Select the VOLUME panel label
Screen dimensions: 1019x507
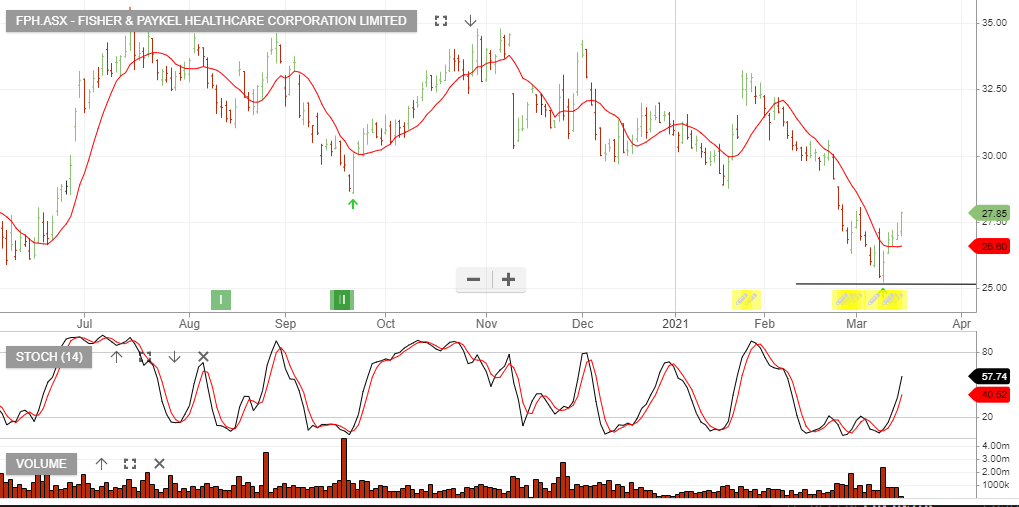pos(41,463)
